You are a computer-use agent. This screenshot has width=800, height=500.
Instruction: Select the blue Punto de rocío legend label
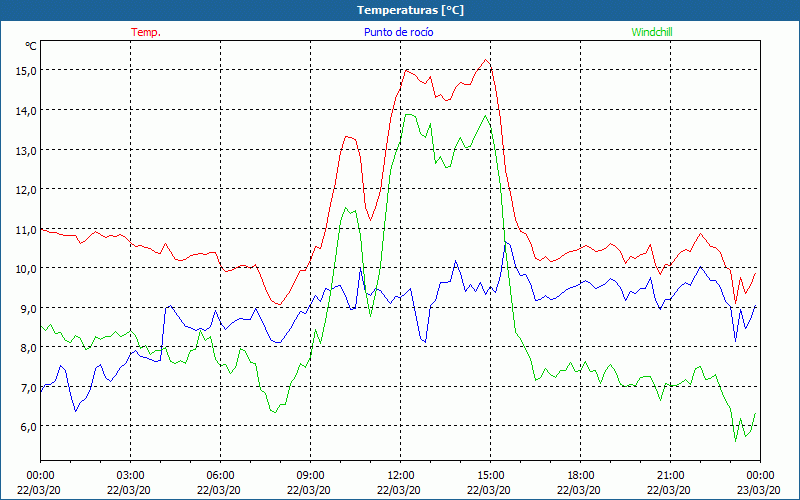398,32
